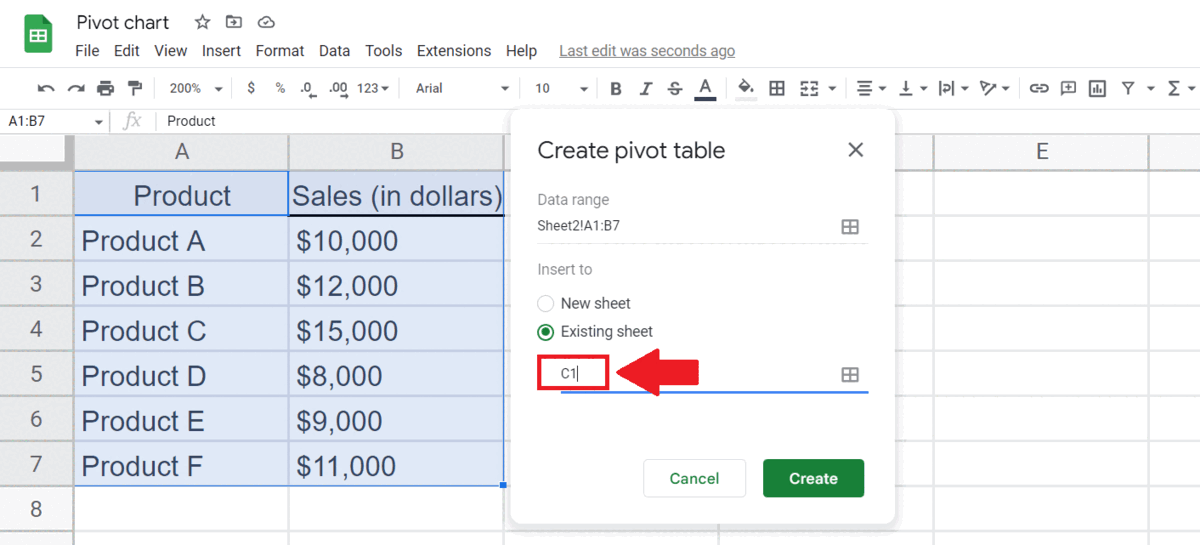Screen dimensions: 1200x545
Task: Open the borders tool
Action: 776,88
